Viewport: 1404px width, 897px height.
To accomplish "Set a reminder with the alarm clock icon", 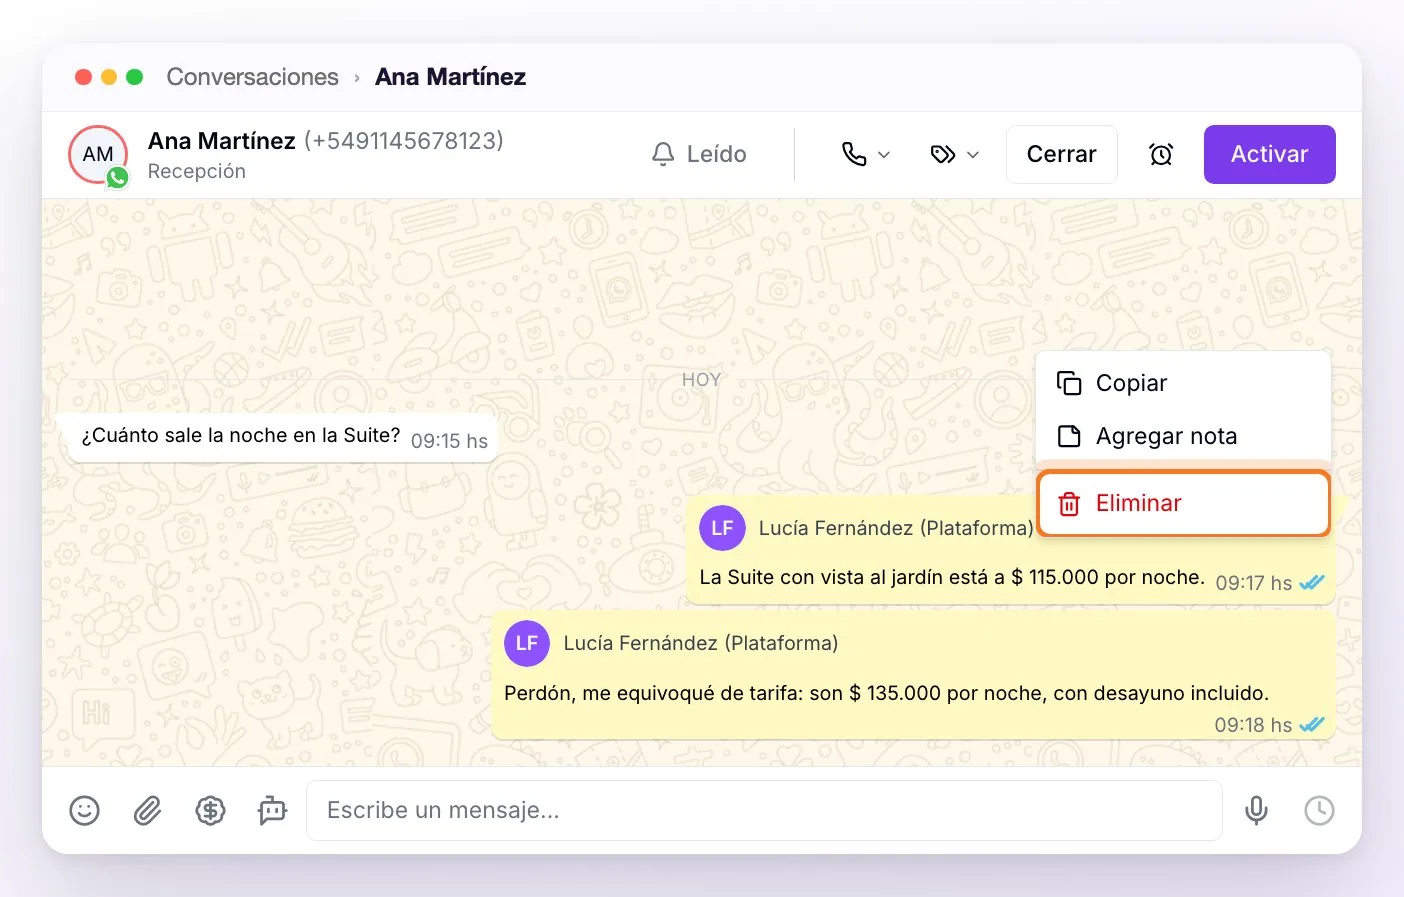I will (1161, 154).
